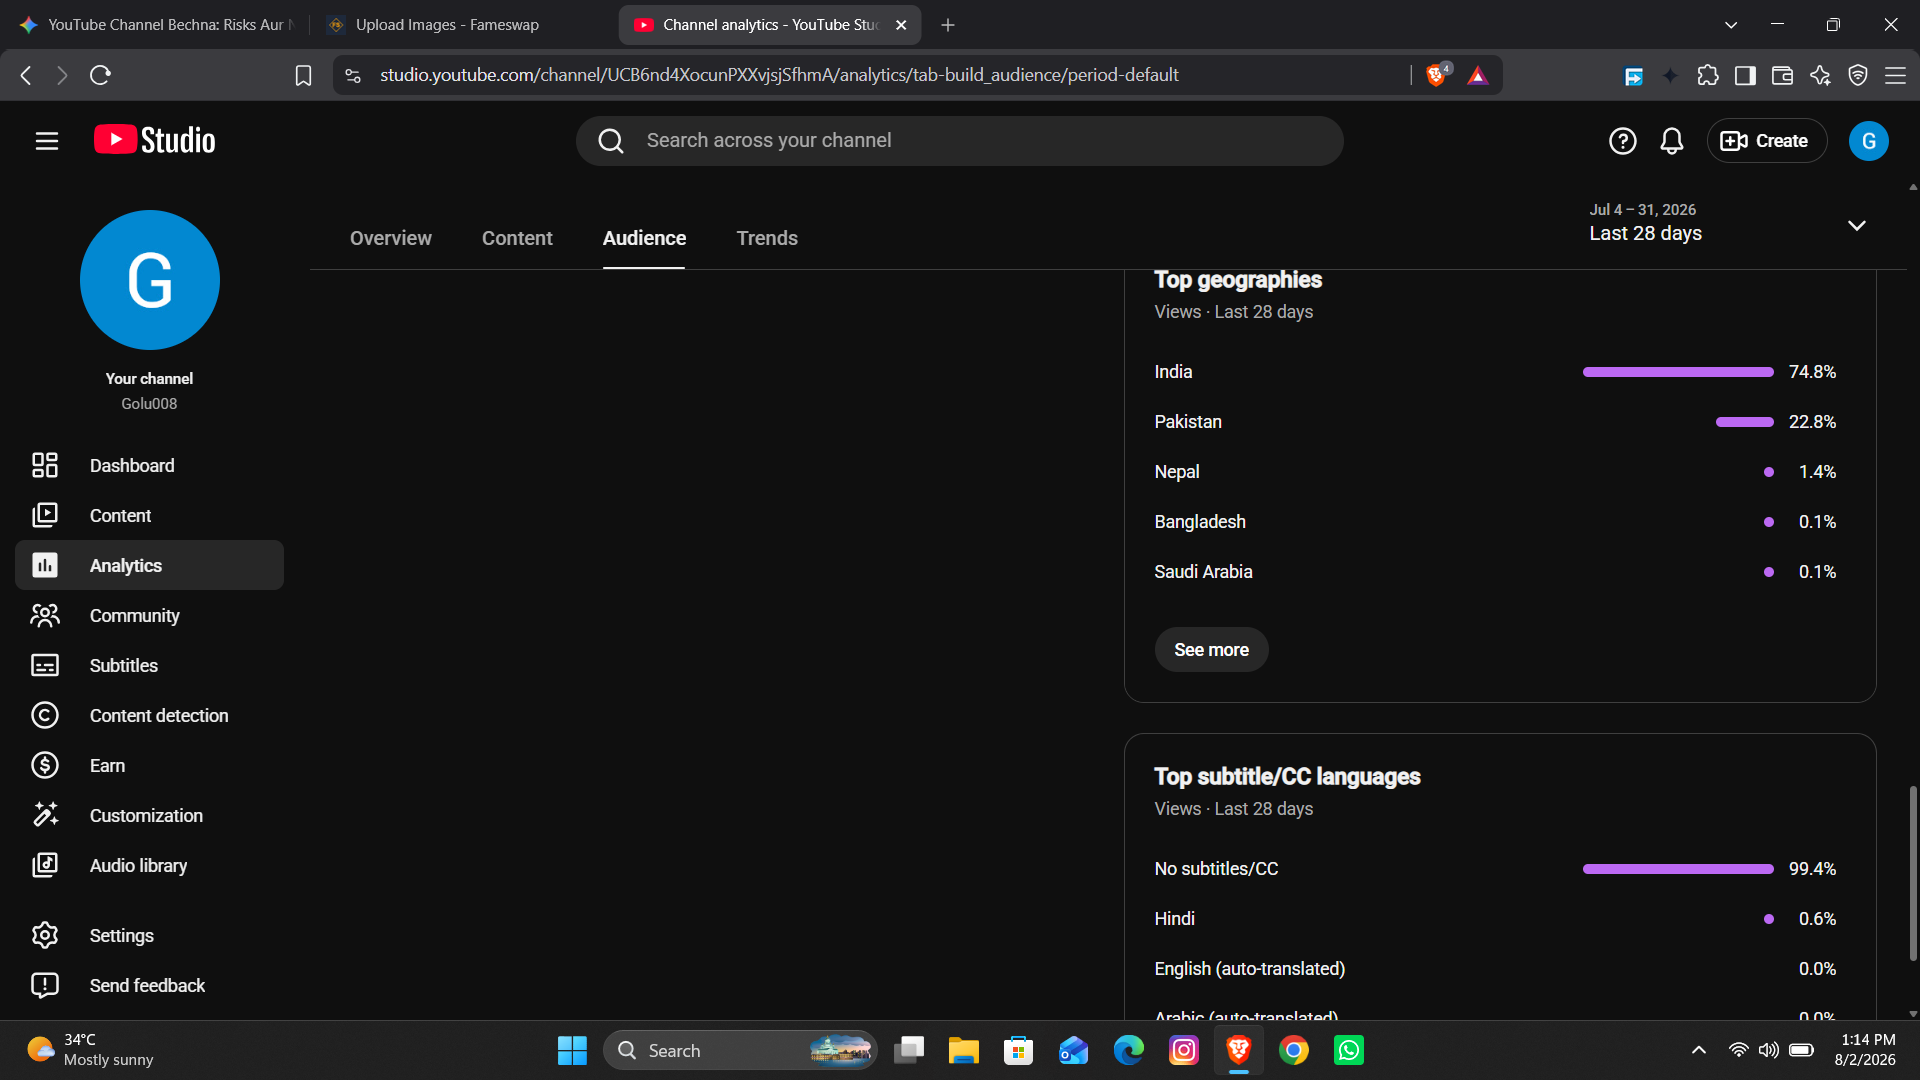Open the Analytics sidebar item

point(150,565)
